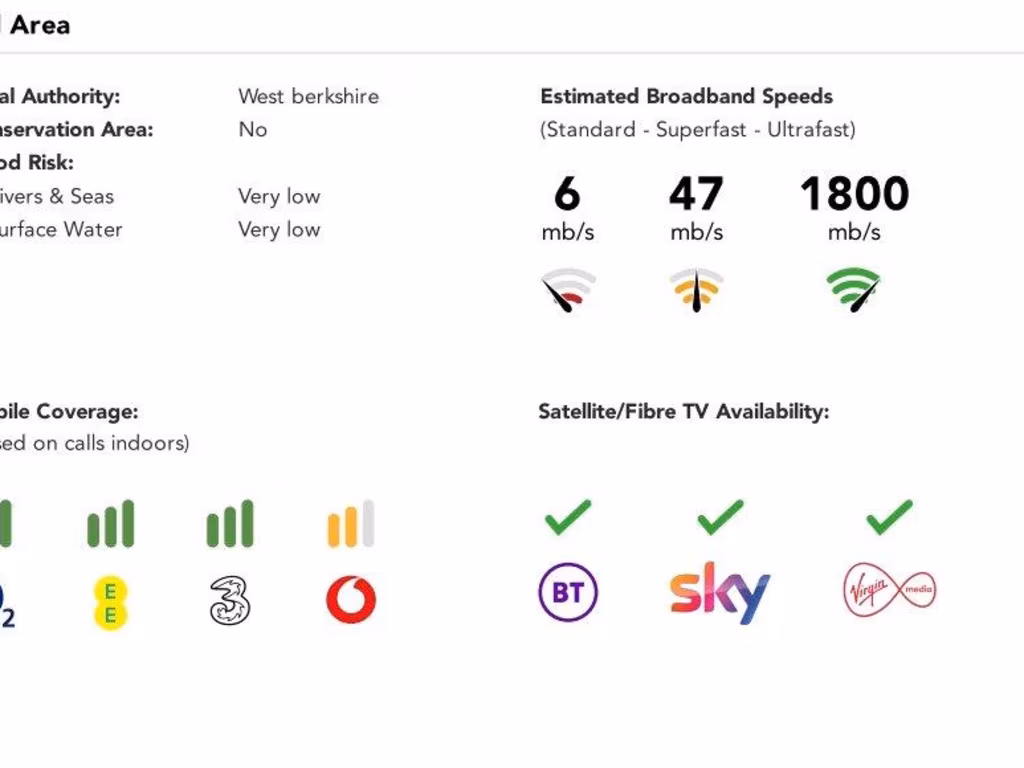Click the green checkmark above Virgin Media
Screen dimensions: 1024x768
(889, 517)
